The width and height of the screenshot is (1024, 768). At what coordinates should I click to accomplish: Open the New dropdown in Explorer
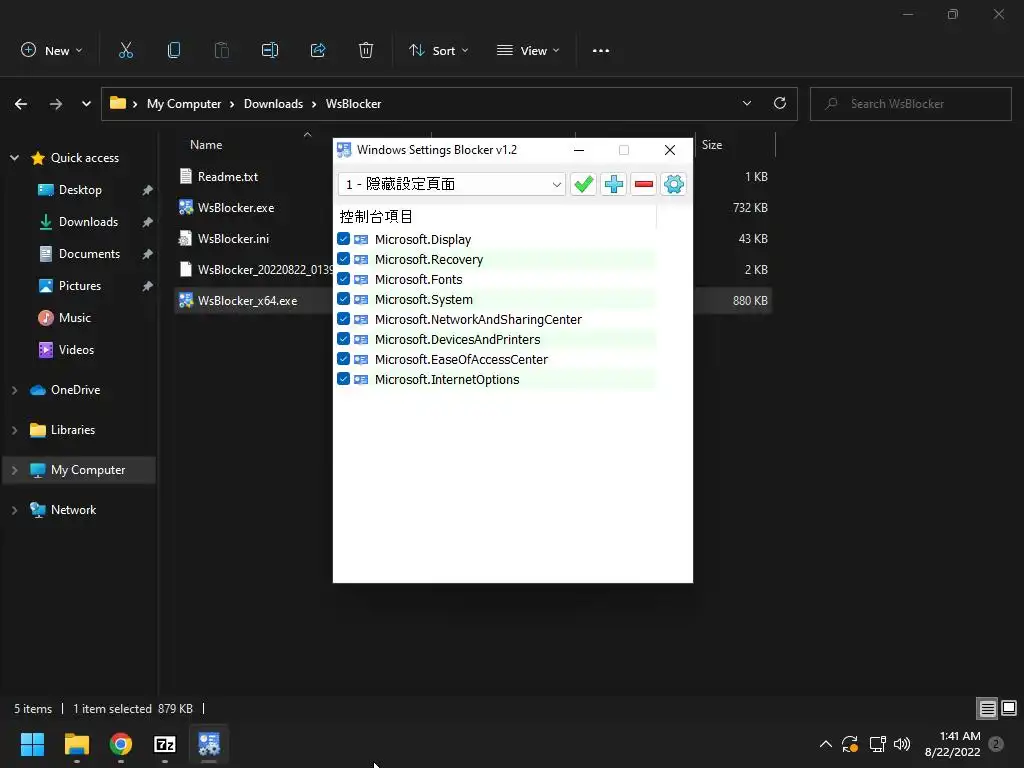coord(52,50)
